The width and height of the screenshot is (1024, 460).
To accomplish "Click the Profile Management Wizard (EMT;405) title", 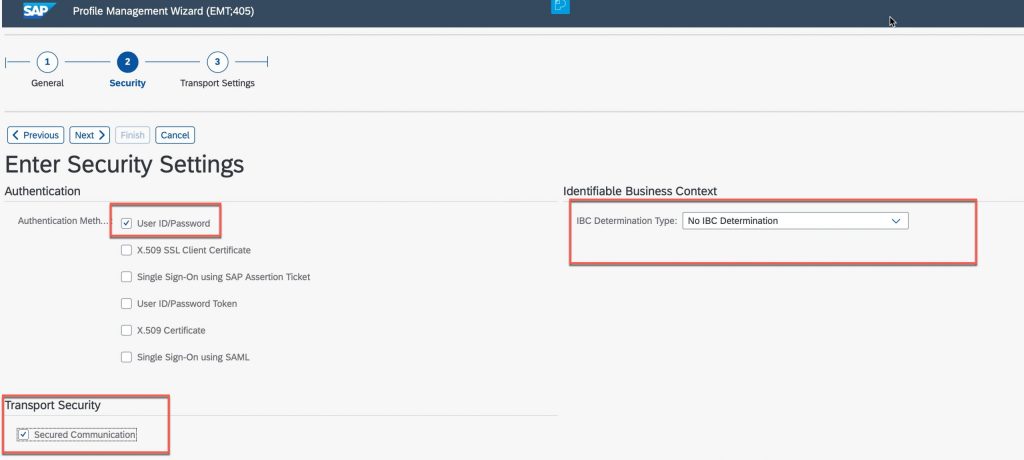I will click(163, 11).
